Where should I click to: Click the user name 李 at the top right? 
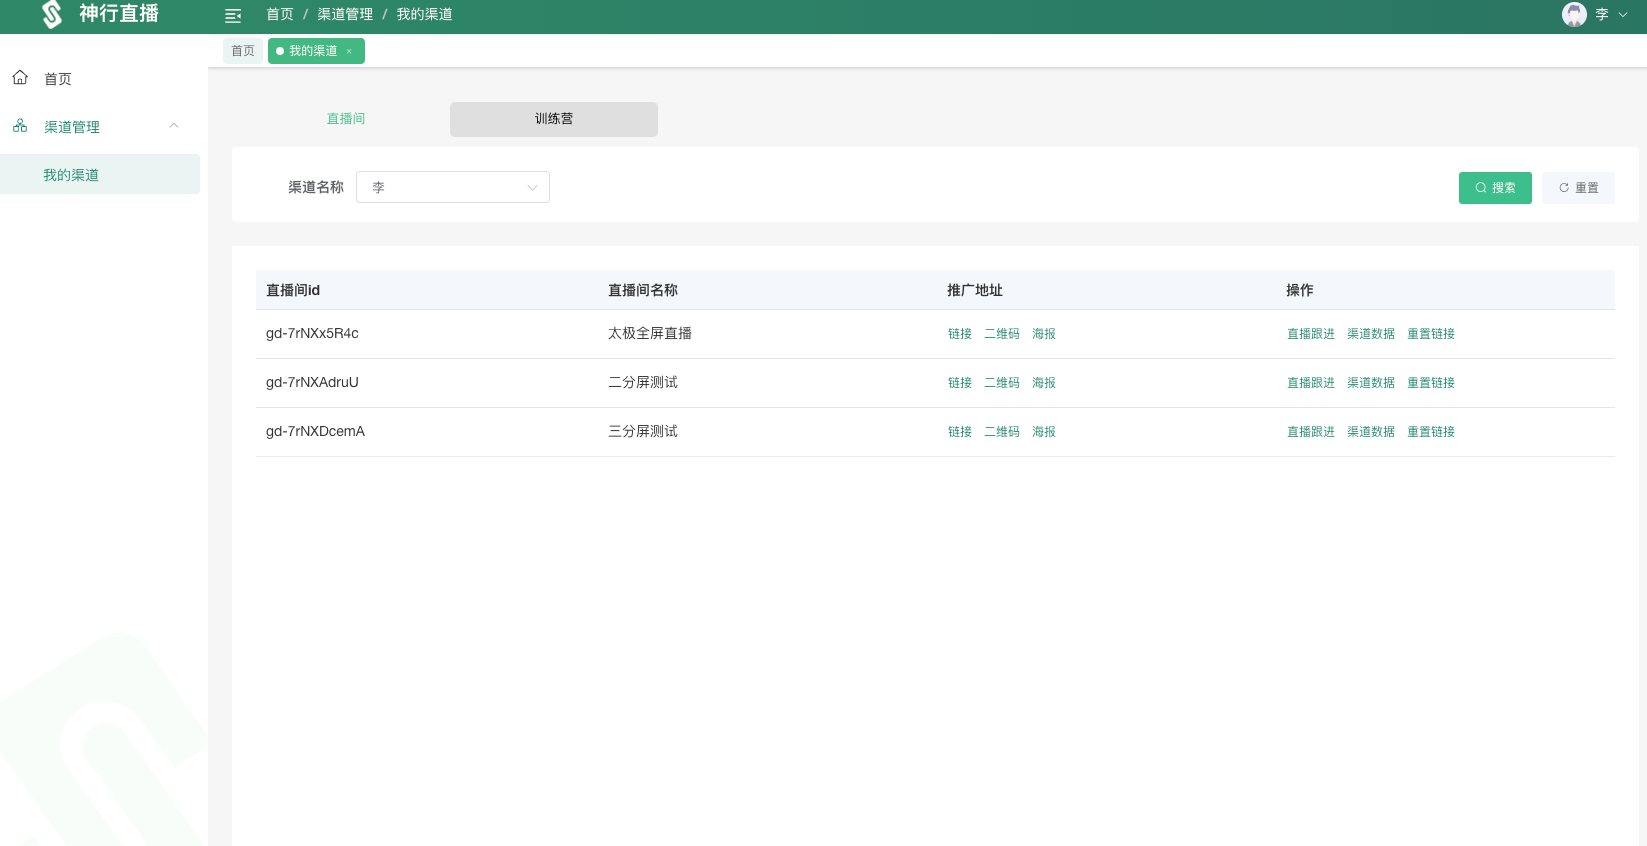1602,15
